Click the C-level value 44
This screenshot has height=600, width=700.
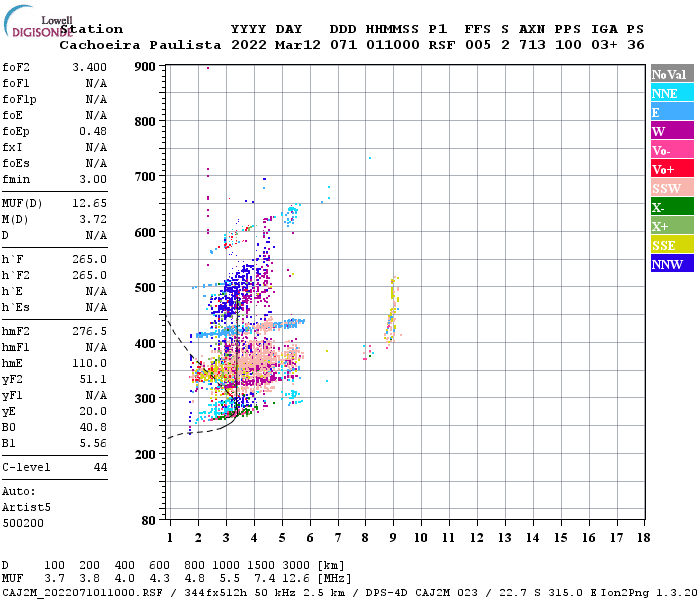(x=100, y=467)
